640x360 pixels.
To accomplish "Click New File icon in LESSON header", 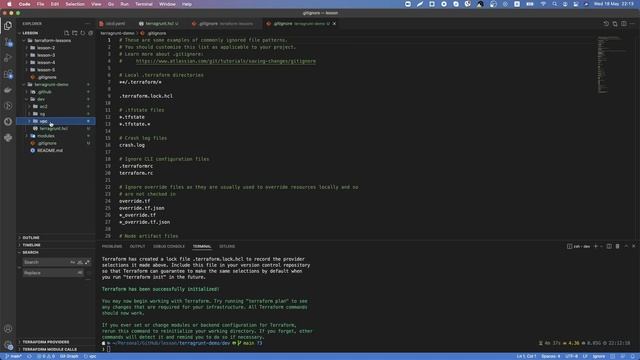I will (x=67, y=33).
